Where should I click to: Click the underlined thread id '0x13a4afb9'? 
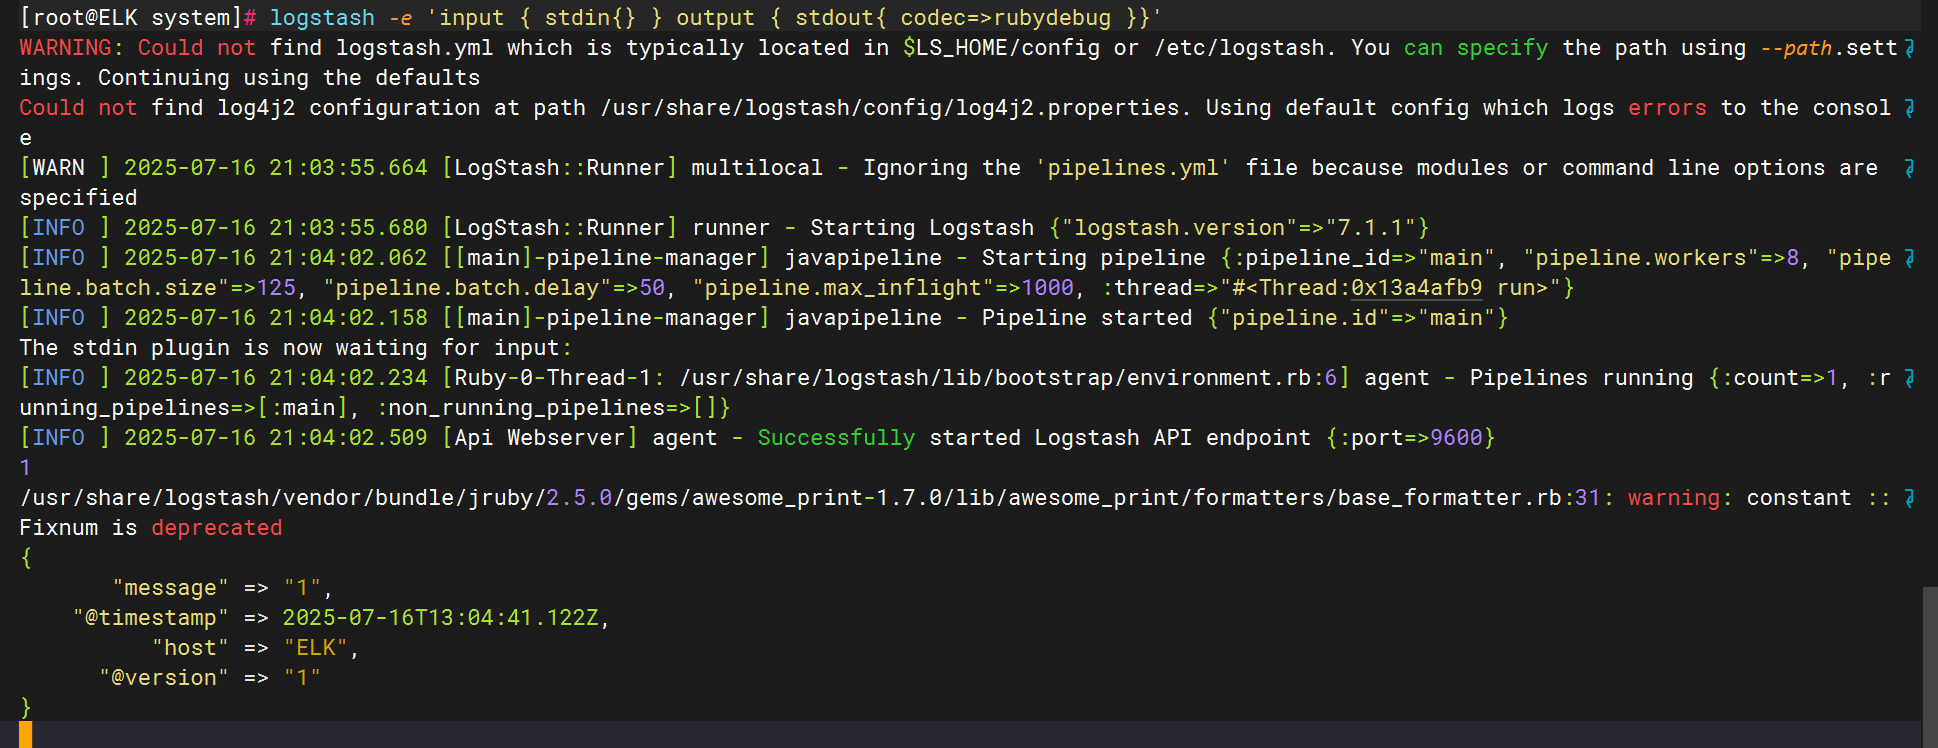click(x=1417, y=288)
